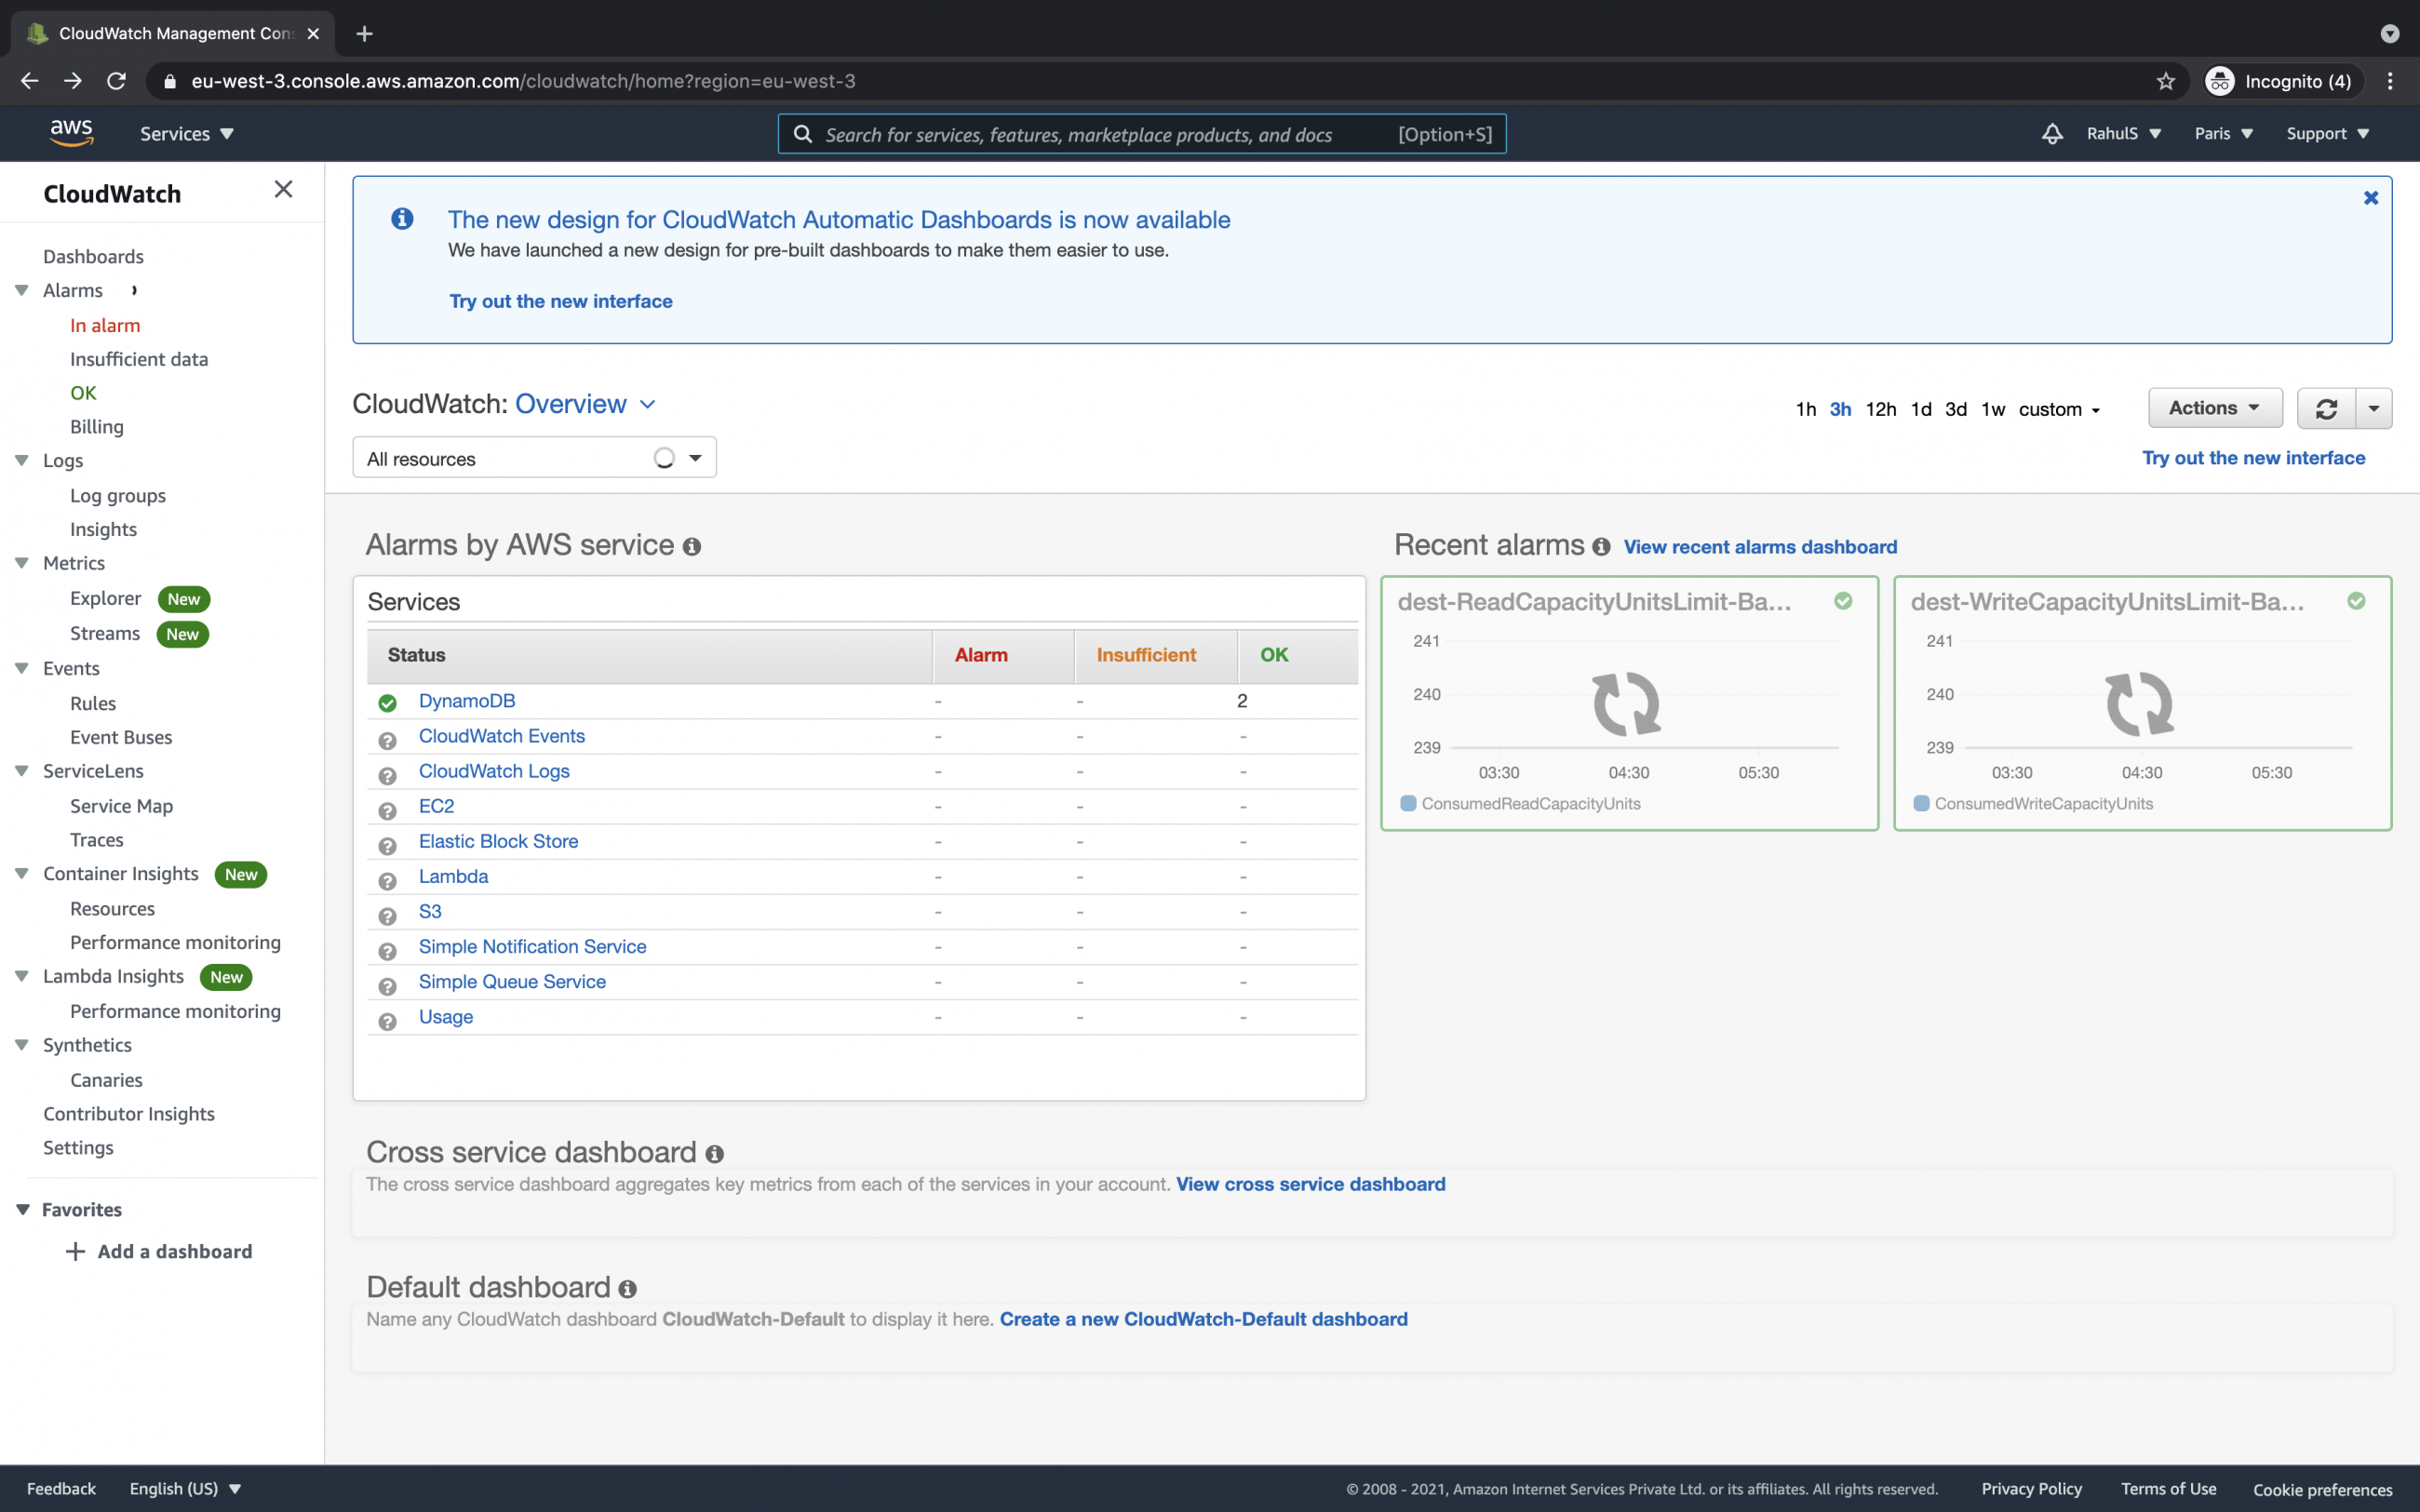
Task: Select the 1d time range
Action: (1921, 409)
